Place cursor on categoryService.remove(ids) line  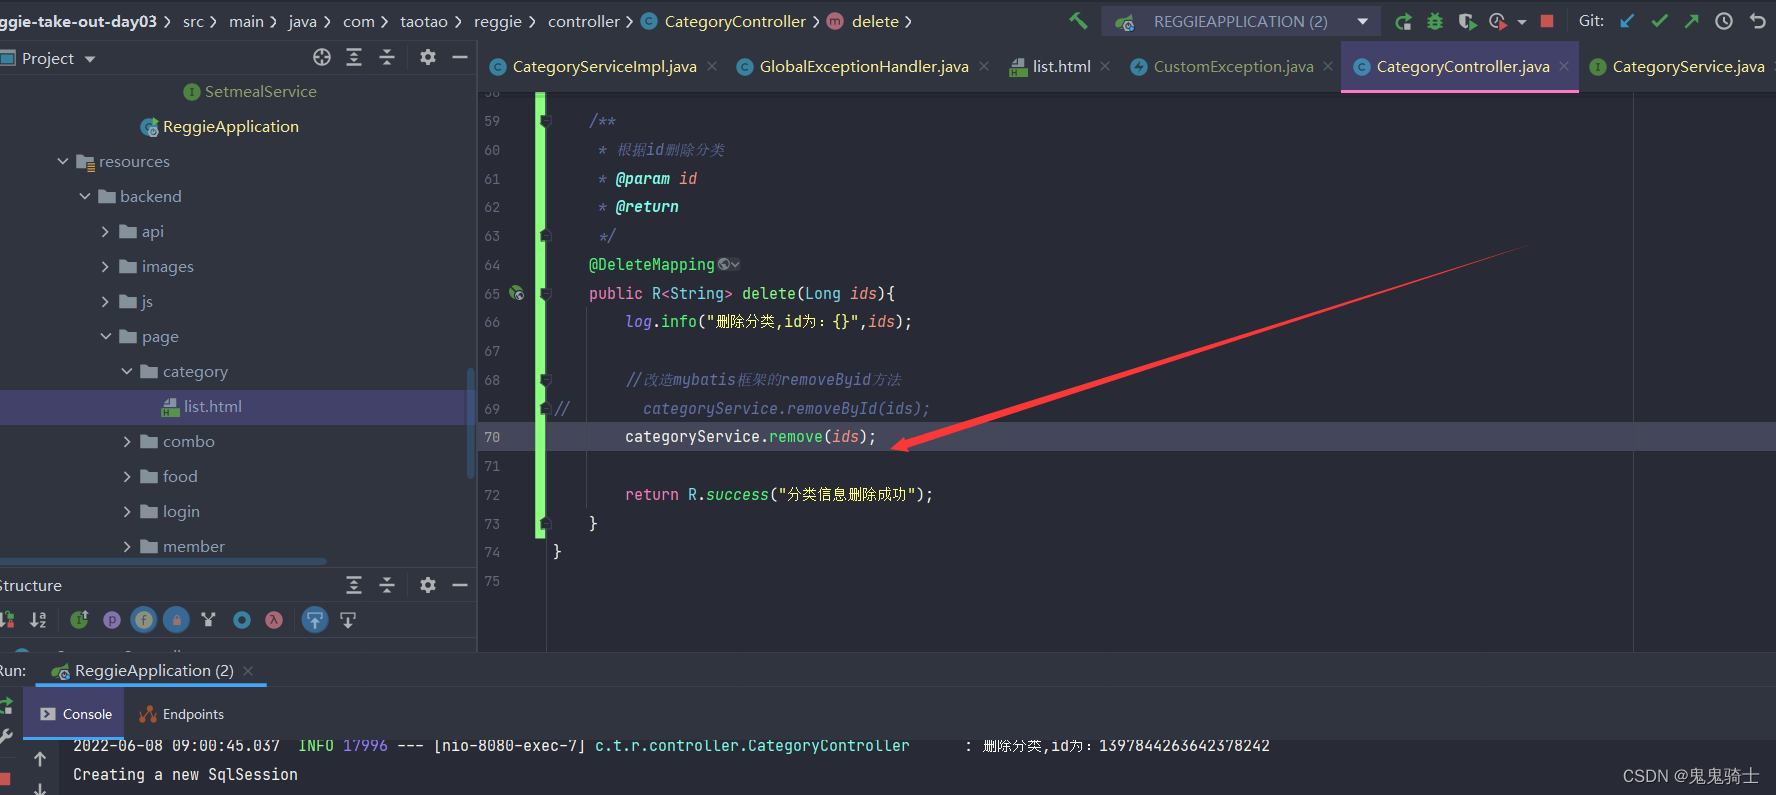pos(750,437)
